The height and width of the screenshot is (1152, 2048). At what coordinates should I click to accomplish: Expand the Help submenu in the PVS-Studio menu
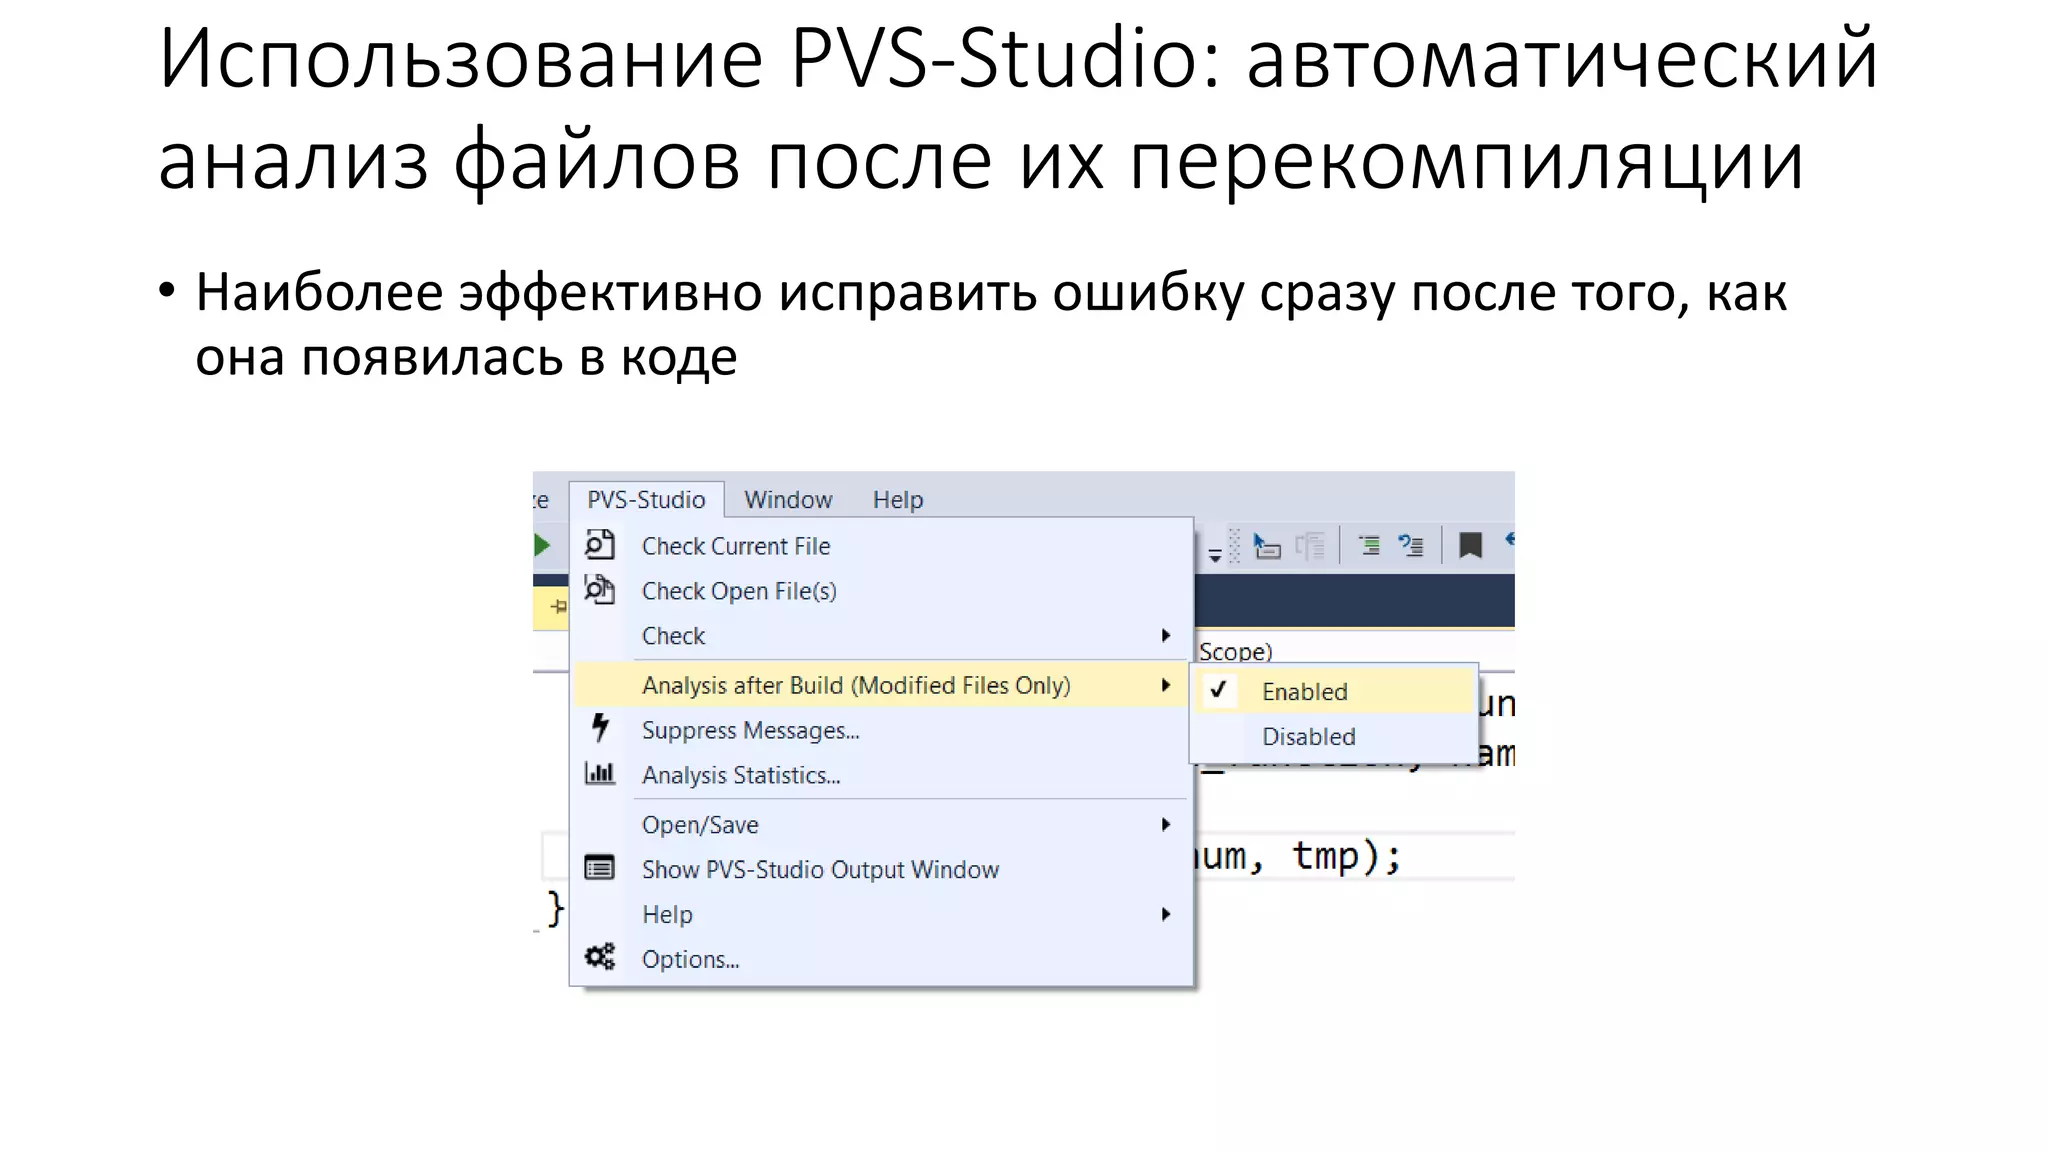pos(882,914)
